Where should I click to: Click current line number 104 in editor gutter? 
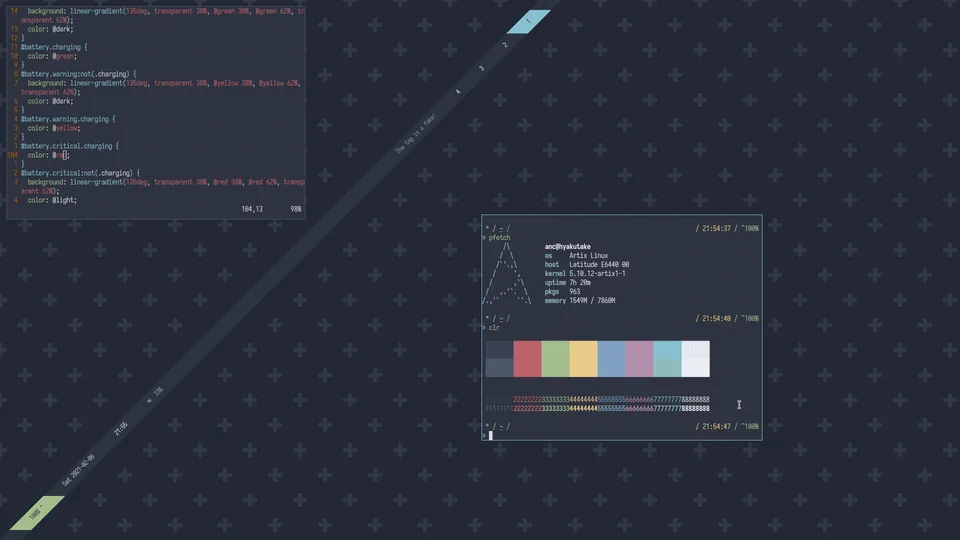pyautogui.click(x=12, y=155)
